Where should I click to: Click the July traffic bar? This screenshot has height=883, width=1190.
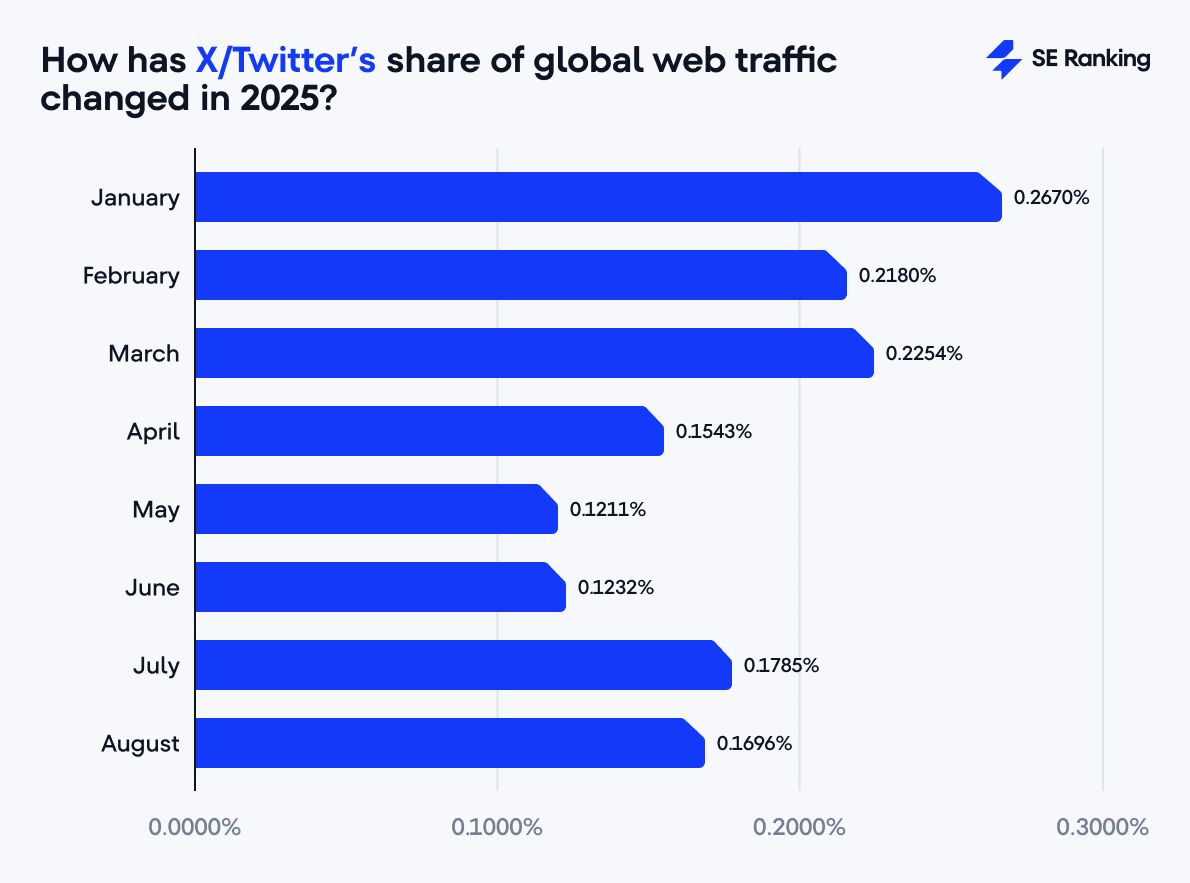463,665
